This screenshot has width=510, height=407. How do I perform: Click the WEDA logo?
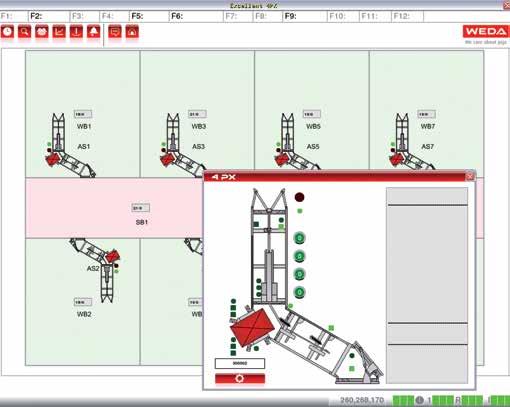[x=485, y=32]
